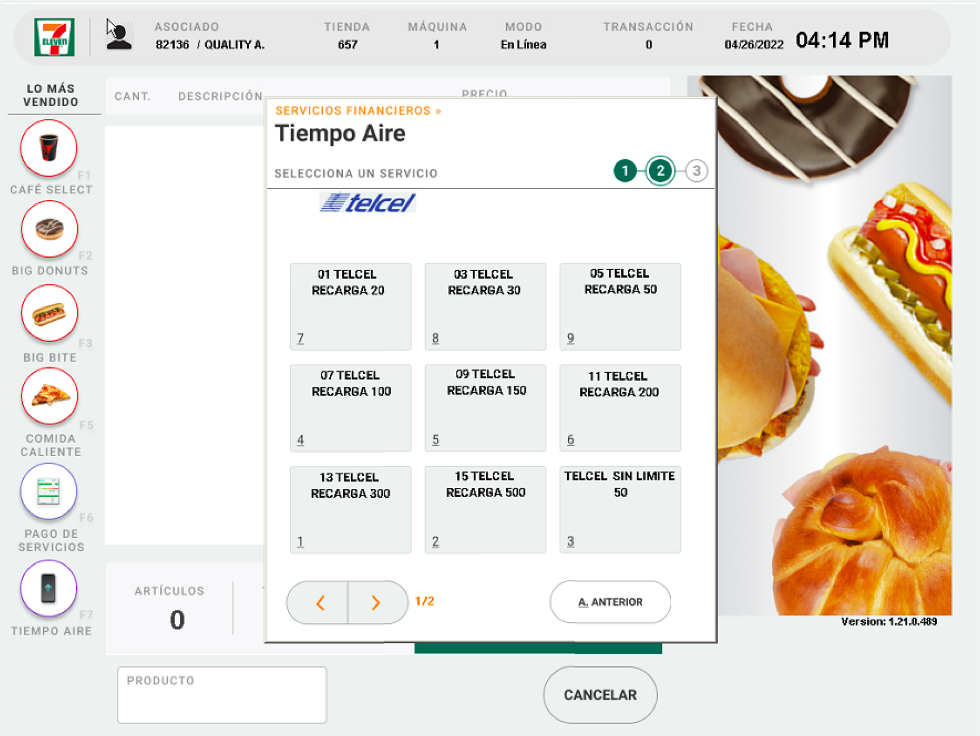Choose Telcel Recarga 100 tile
This screenshot has height=736, width=980.
(350, 408)
